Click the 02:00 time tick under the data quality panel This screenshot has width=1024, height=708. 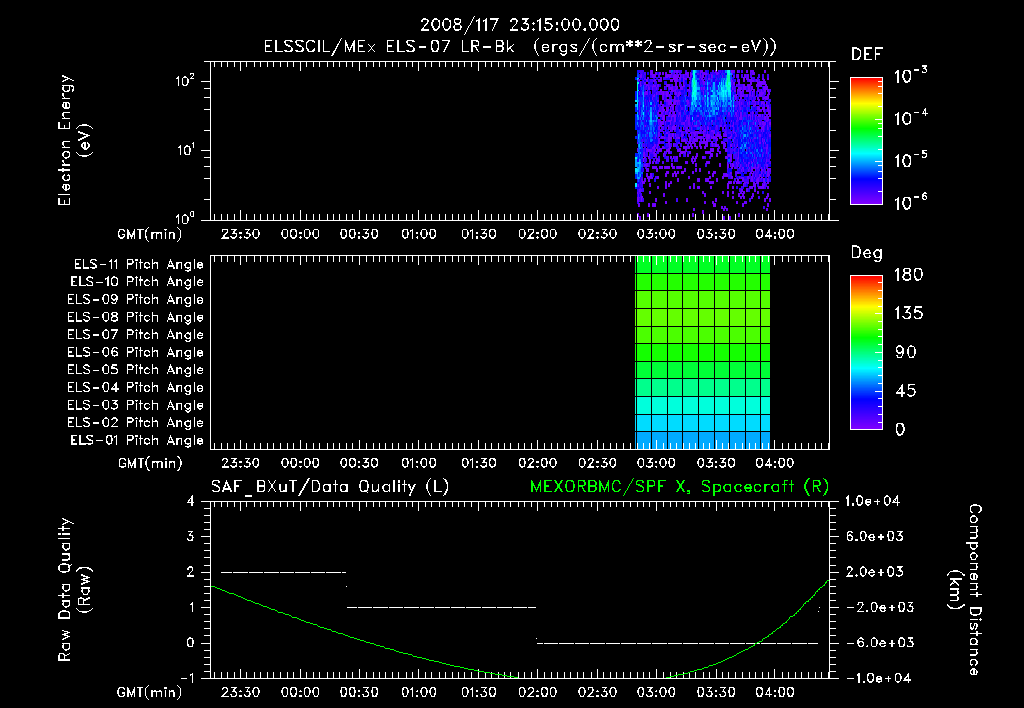click(x=537, y=692)
